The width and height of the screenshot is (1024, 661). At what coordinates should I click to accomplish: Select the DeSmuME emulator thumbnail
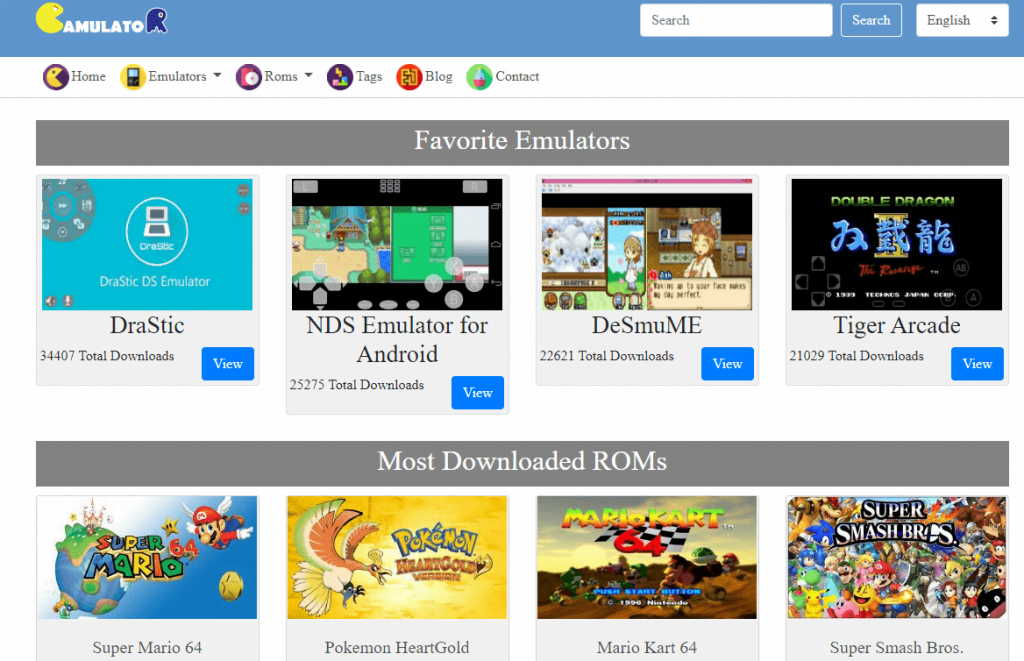(x=646, y=243)
